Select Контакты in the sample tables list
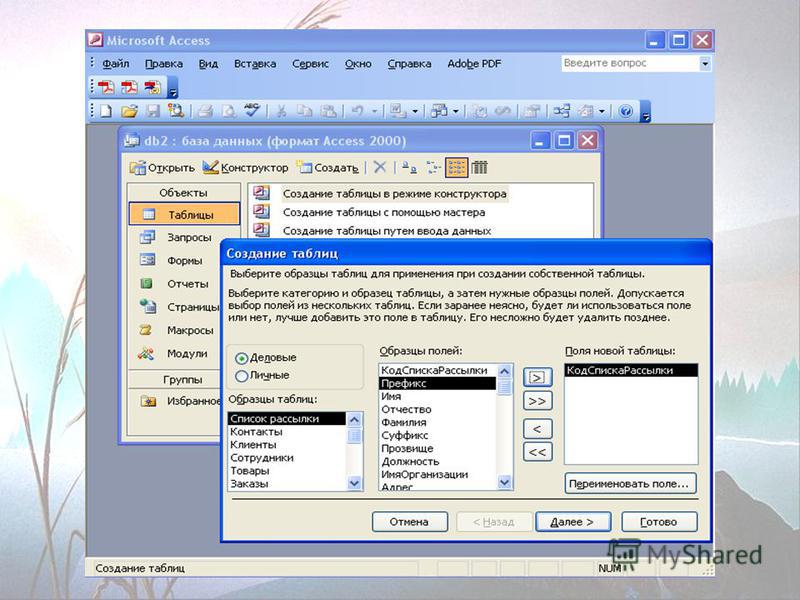800x600 pixels. [287, 432]
